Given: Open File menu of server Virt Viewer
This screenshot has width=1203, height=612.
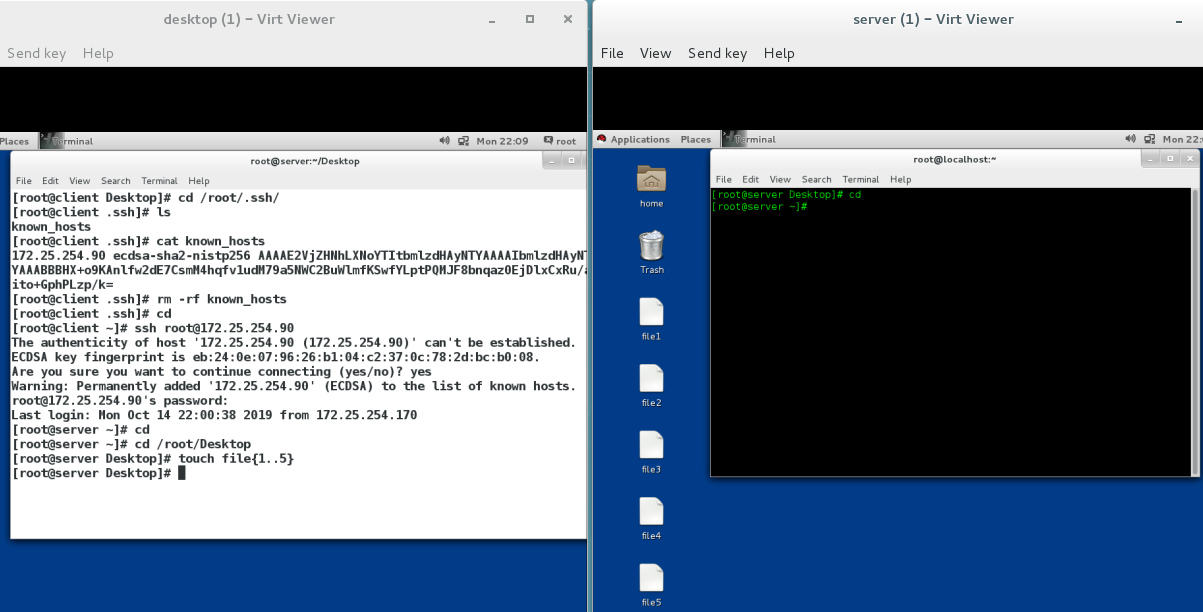Looking at the screenshot, I should [612, 53].
